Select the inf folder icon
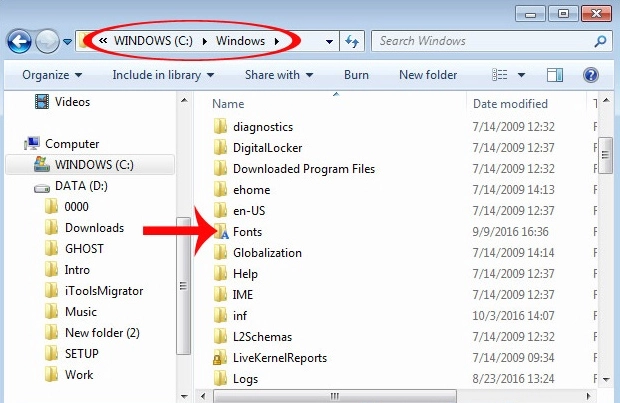 [220, 315]
